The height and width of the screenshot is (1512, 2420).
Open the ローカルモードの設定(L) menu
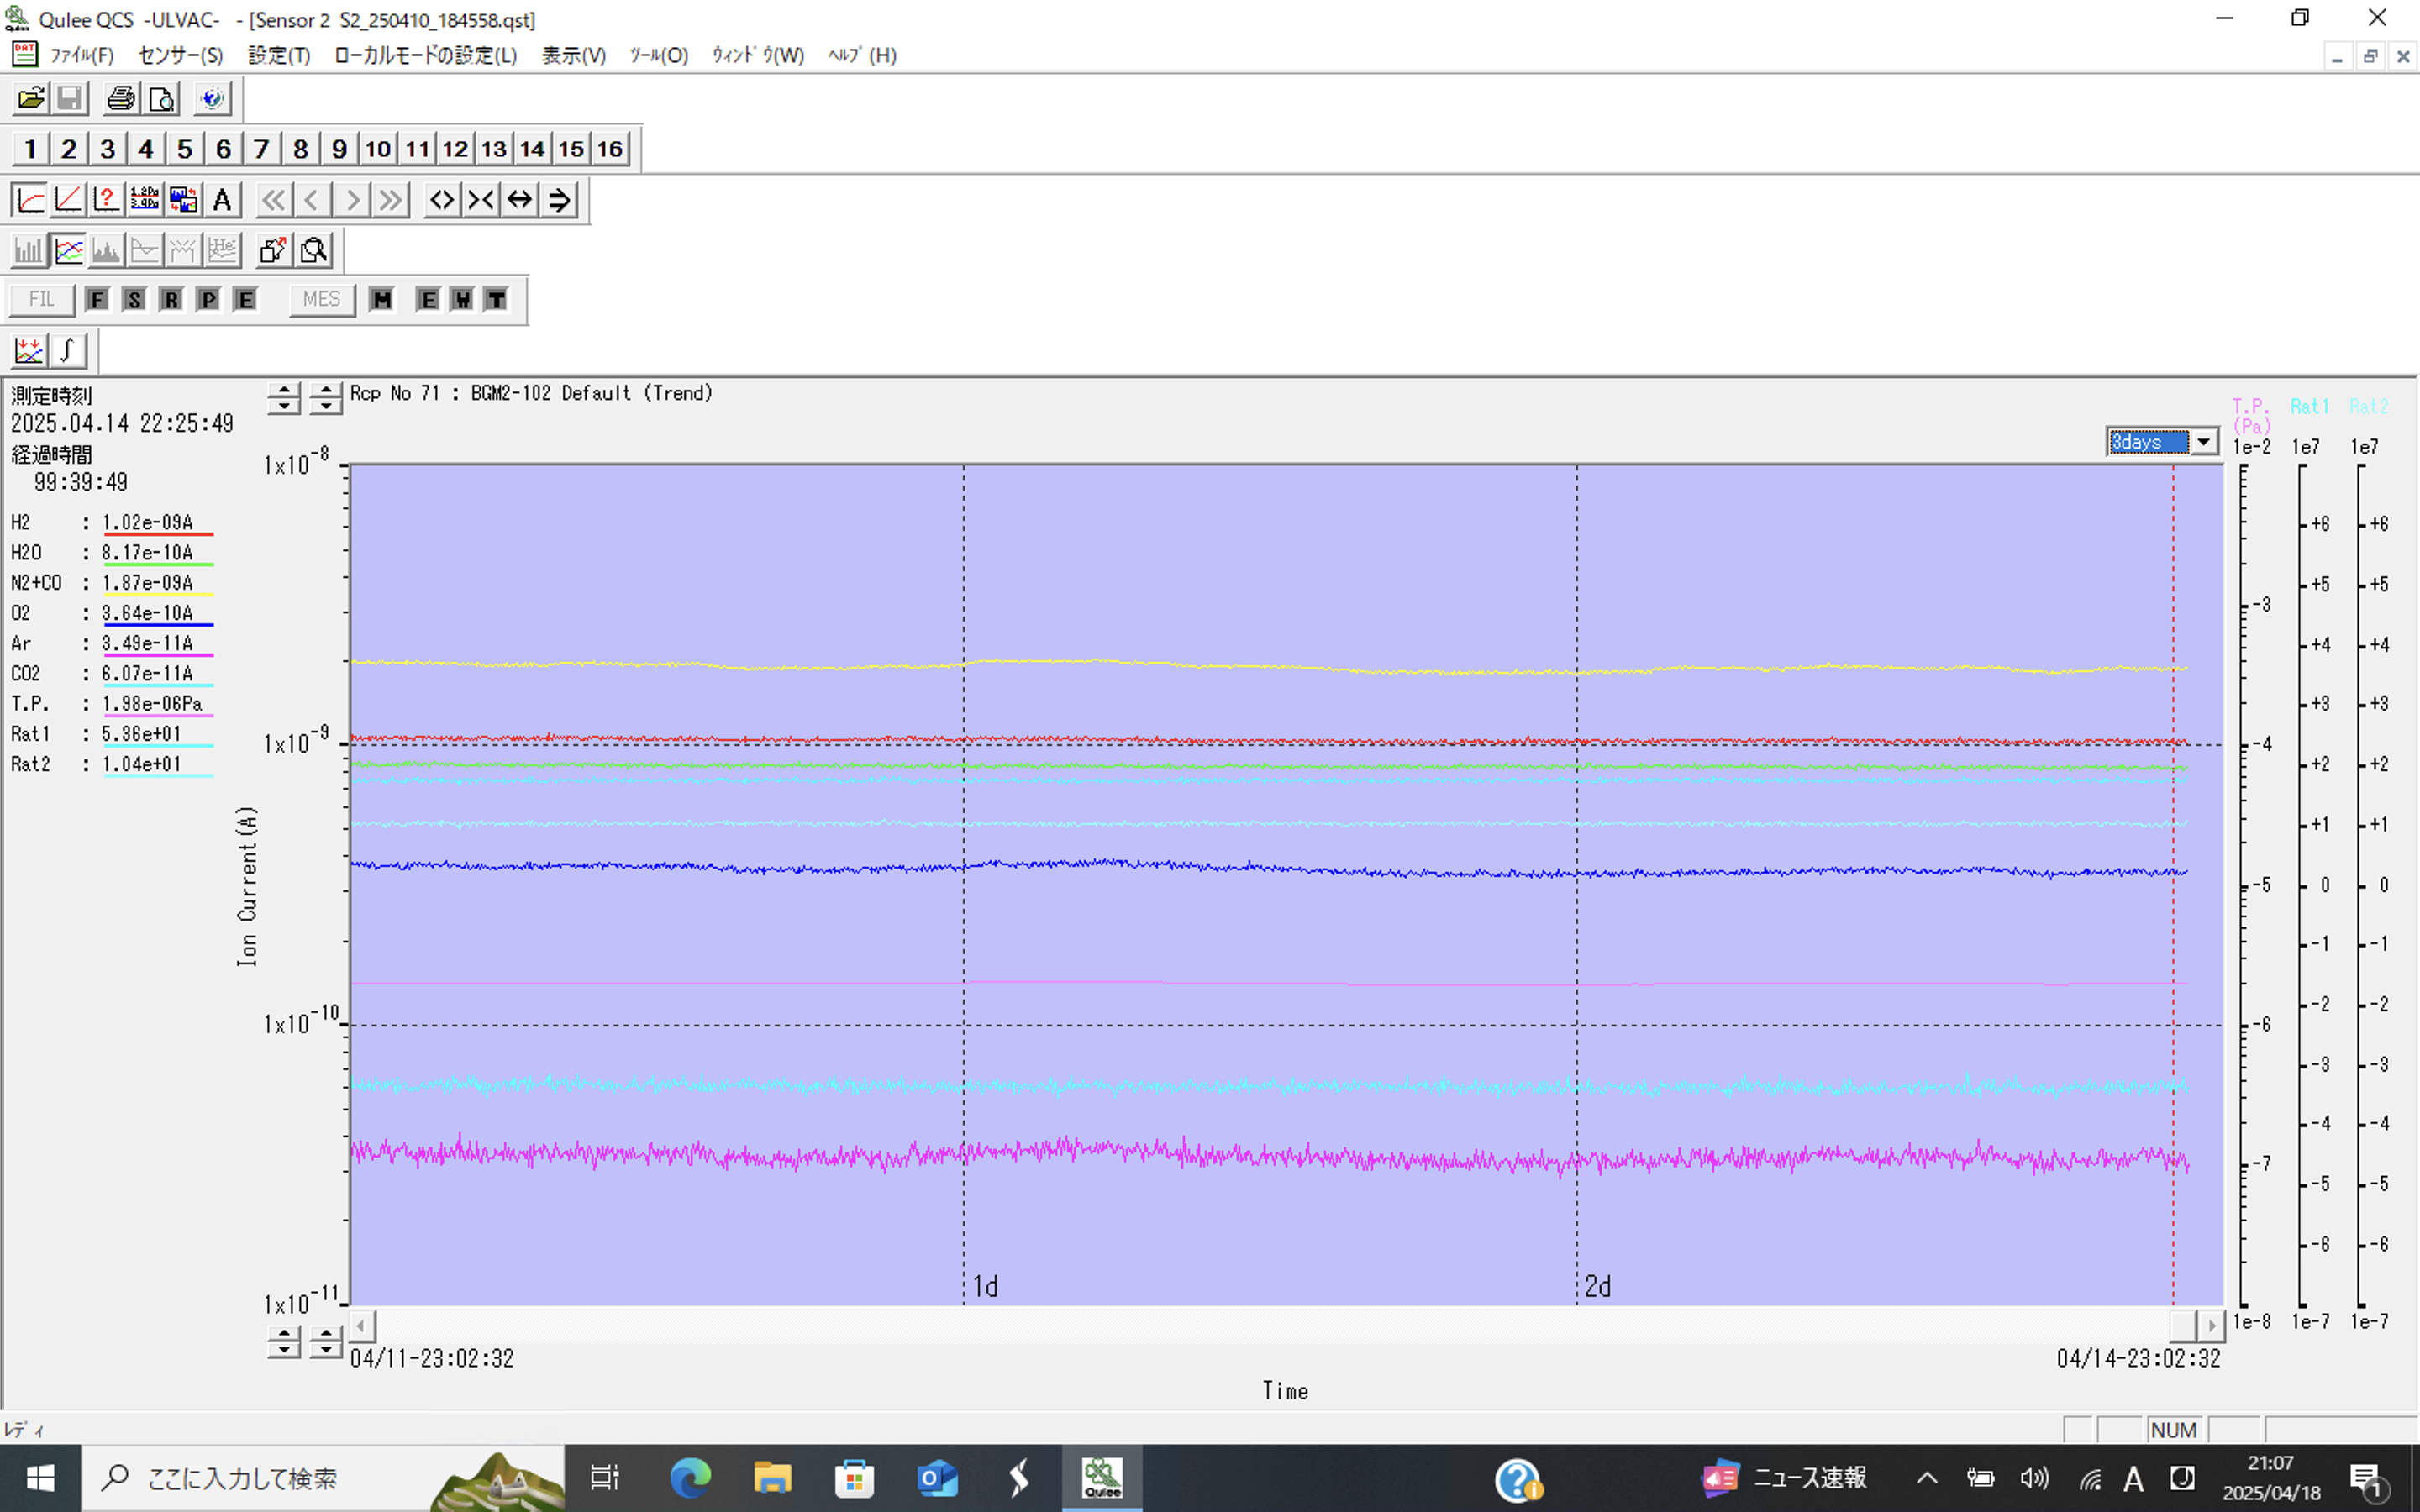tap(426, 55)
